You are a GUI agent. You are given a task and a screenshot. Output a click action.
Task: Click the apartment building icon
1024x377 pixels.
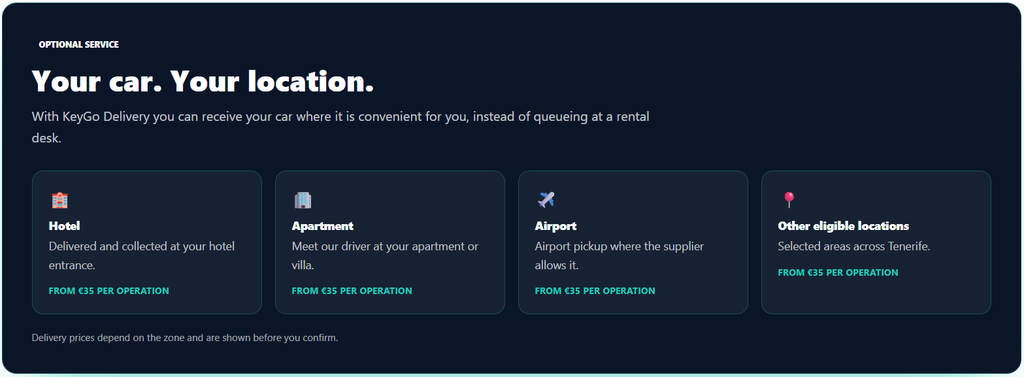pyautogui.click(x=302, y=200)
